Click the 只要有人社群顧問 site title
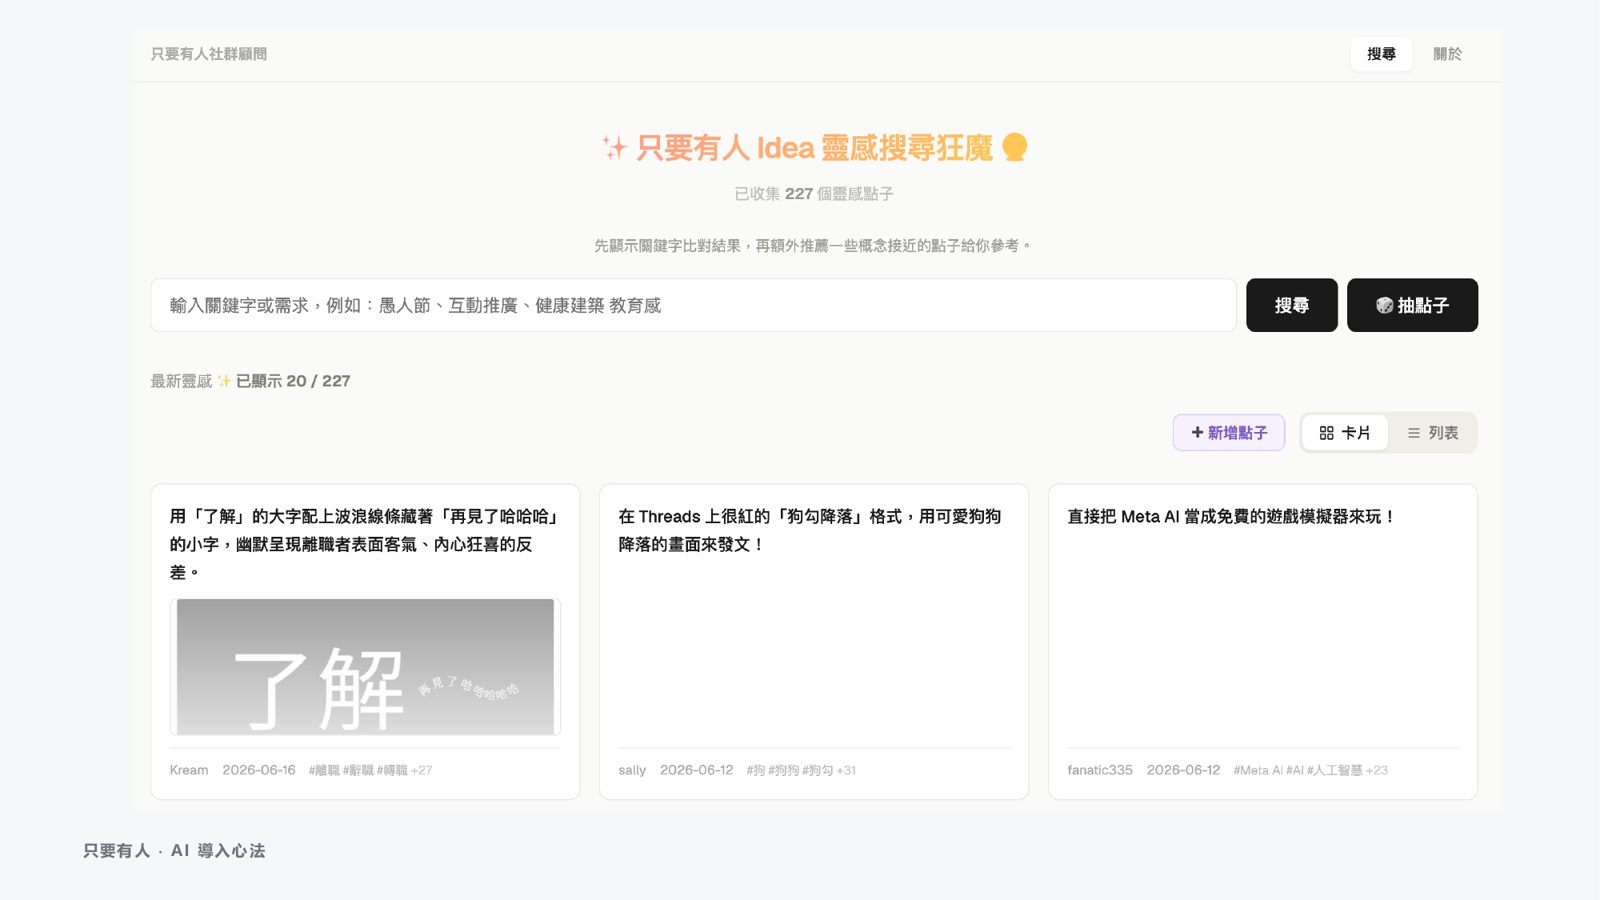The image size is (1600, 900). coord(209,54)
